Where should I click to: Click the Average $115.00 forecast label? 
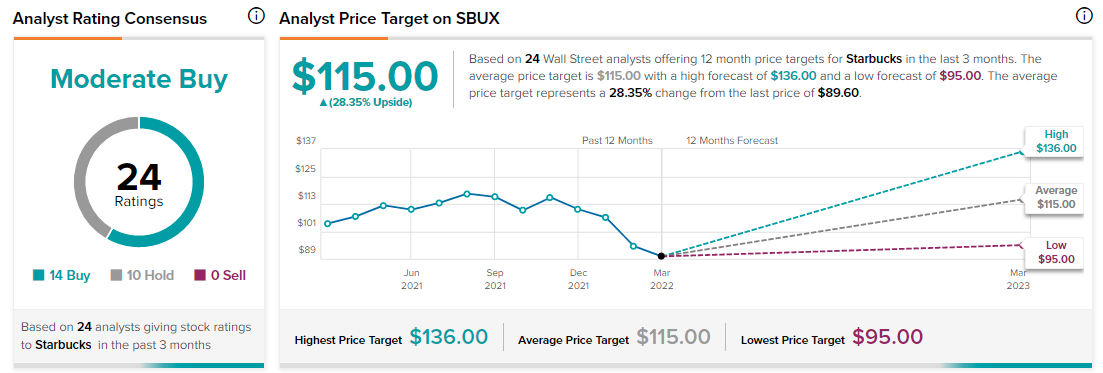(1055, 197)
